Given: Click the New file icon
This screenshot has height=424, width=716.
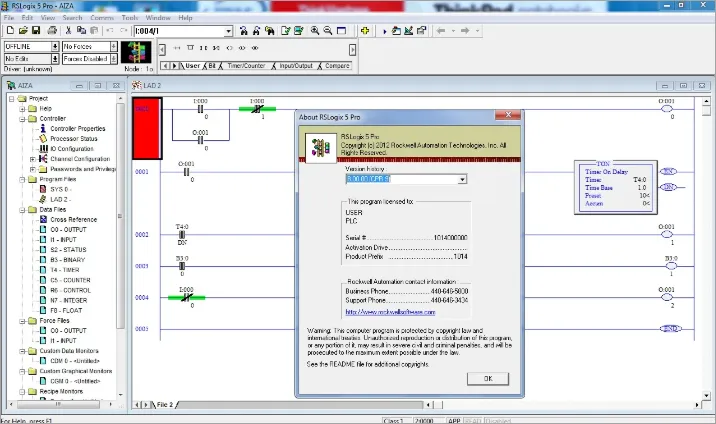Looking at the screenshot, I should [10, 31].
